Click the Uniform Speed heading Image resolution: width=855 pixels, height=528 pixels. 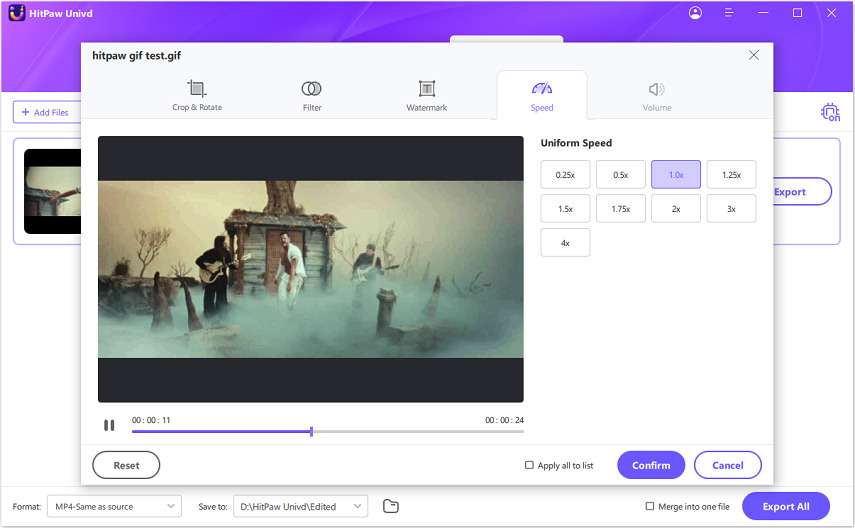coord(576,143)
